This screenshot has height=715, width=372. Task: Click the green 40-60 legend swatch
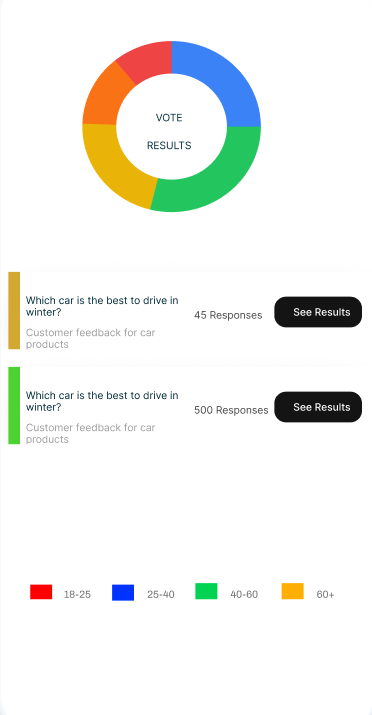tap(206, 591)
